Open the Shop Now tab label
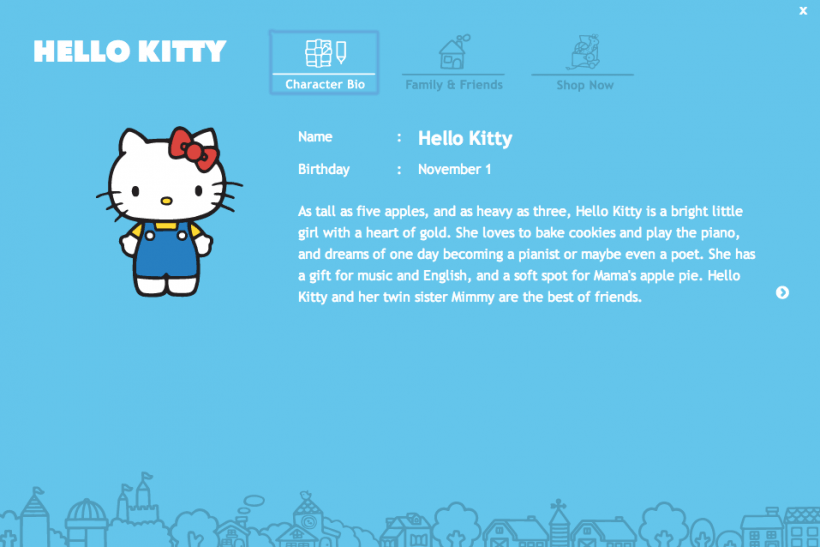Image resolution: width=820 pixels, height=547 pixels. (585, 85)
